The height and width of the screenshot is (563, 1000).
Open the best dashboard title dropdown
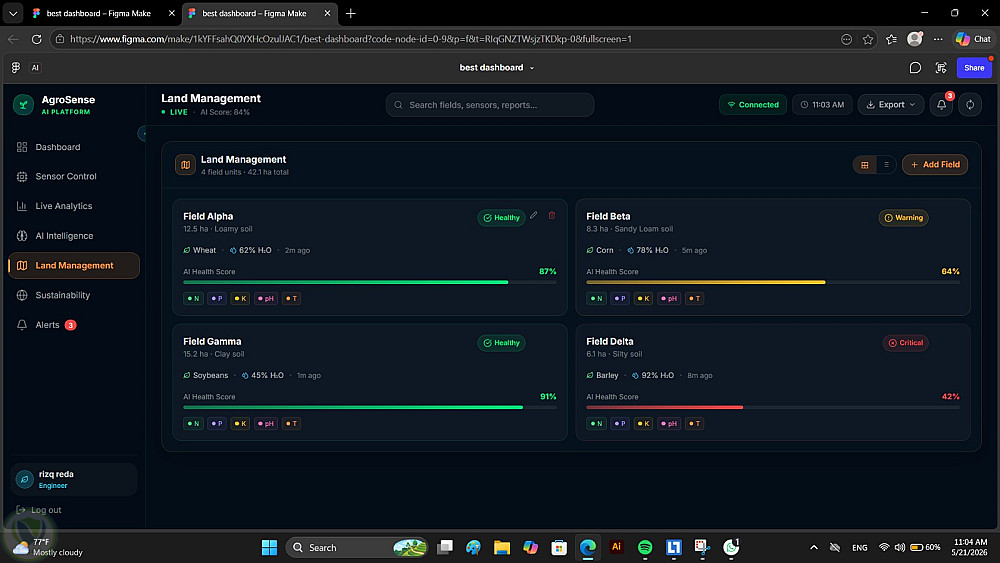tap(497, 68)
